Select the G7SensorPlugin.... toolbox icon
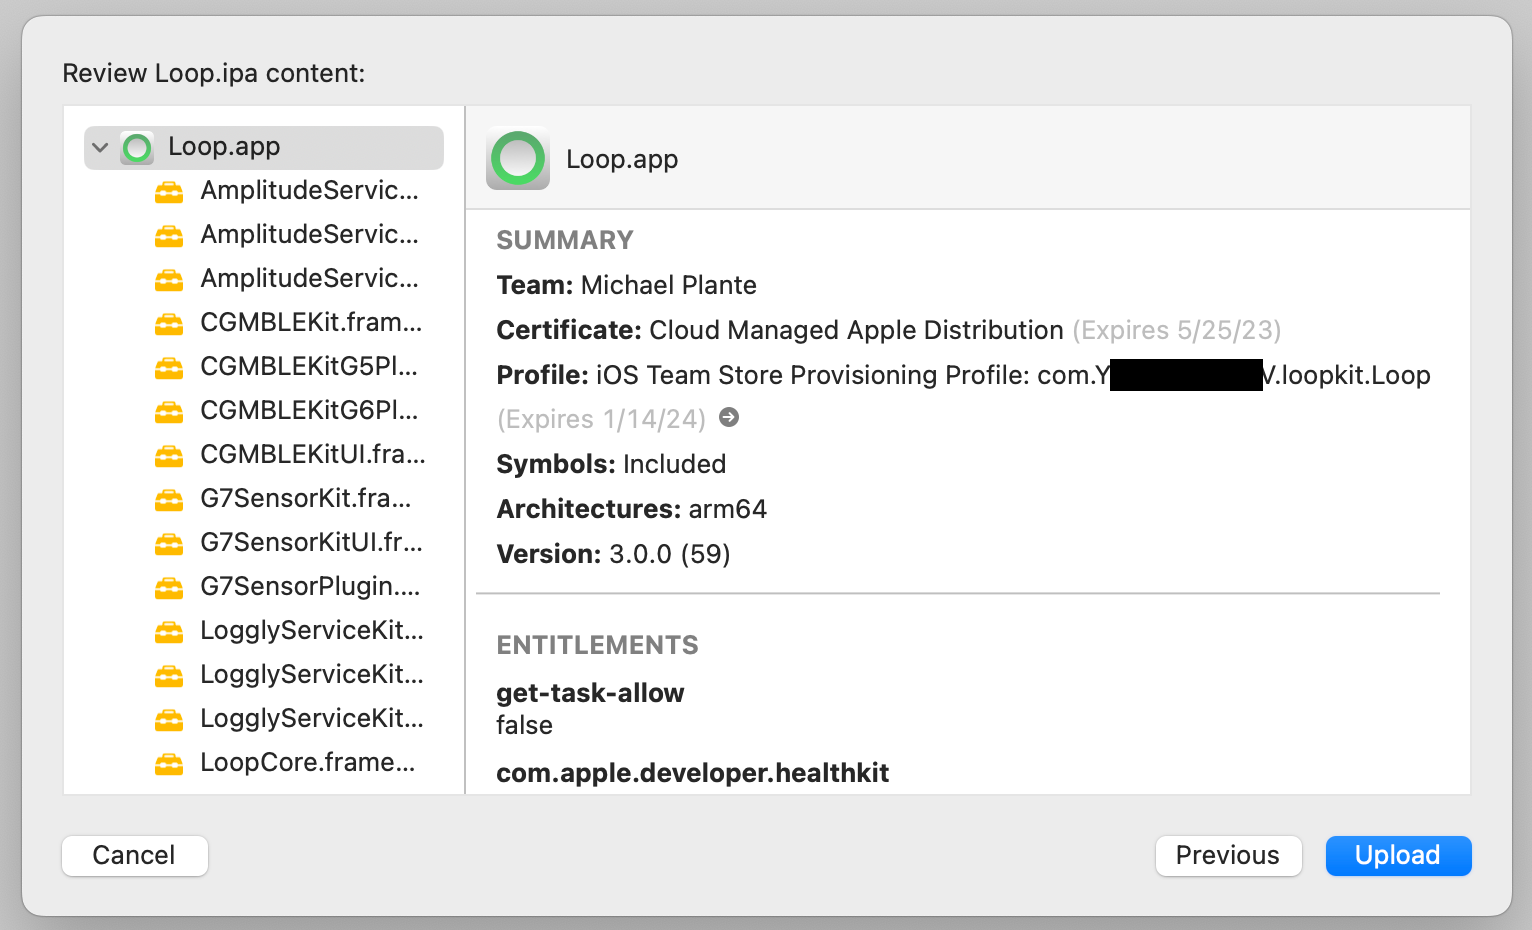The width and height of the screenshot is (1532, 930). click(169, 587)
